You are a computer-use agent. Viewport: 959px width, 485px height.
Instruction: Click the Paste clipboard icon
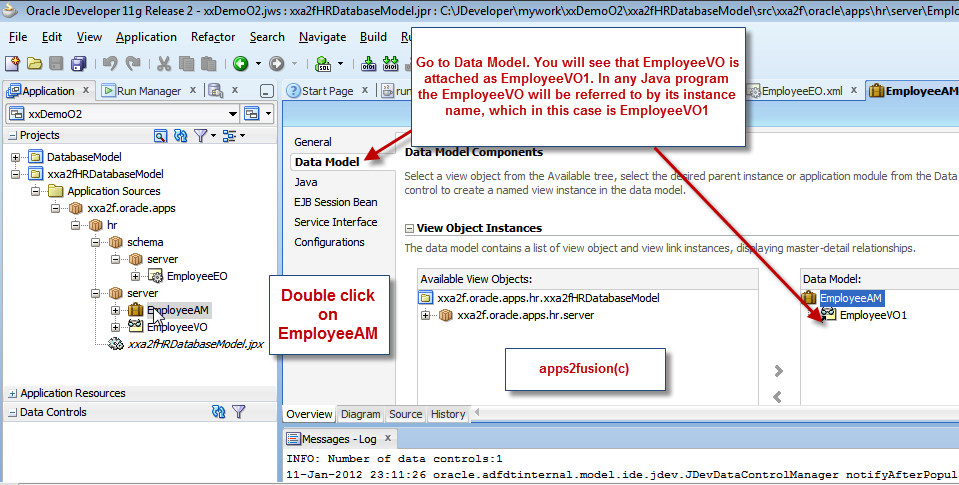pyautogui.click(x=209, y=63)
